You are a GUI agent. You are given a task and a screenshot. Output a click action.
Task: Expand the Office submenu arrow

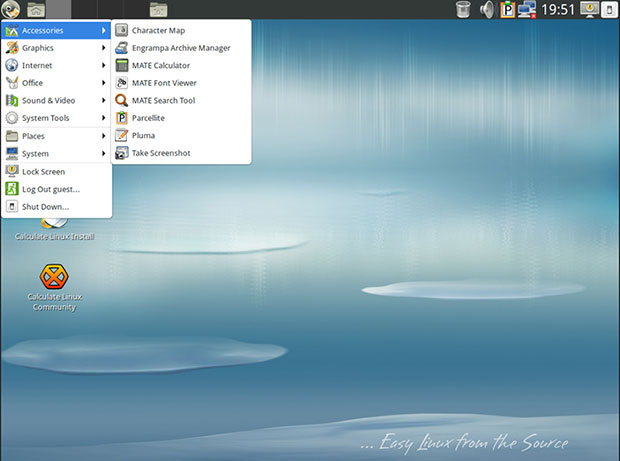[x=104, y=83]
